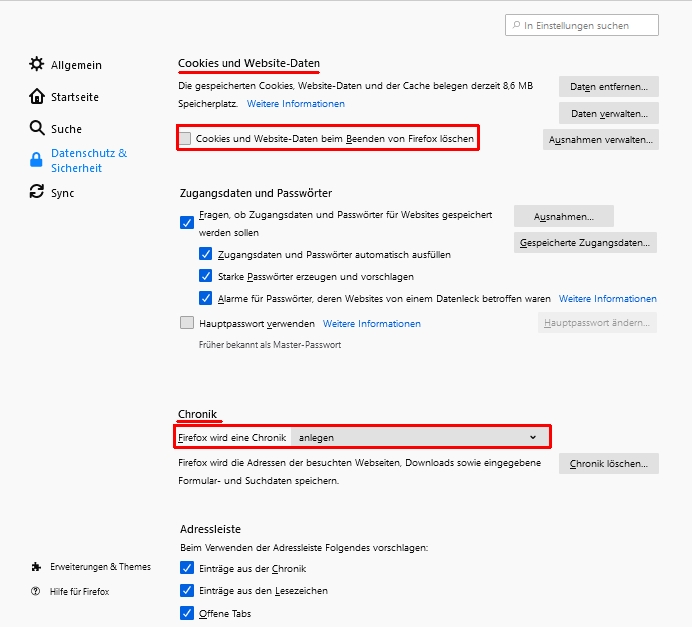Click the Erweiterungen puzzle piece icon
The height and width of the screenshot is (627, 692).
coord(37,567)
